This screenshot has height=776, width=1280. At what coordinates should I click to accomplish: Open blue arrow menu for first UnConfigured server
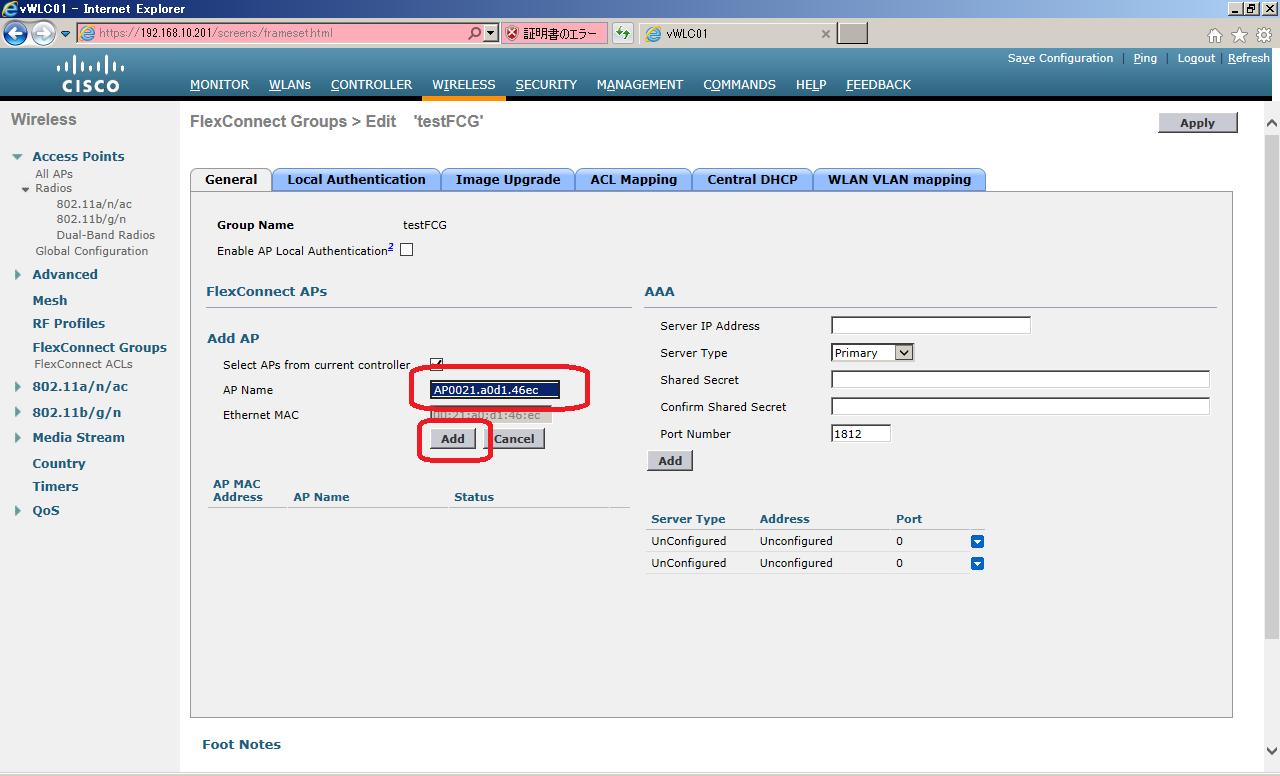(977, 541)
